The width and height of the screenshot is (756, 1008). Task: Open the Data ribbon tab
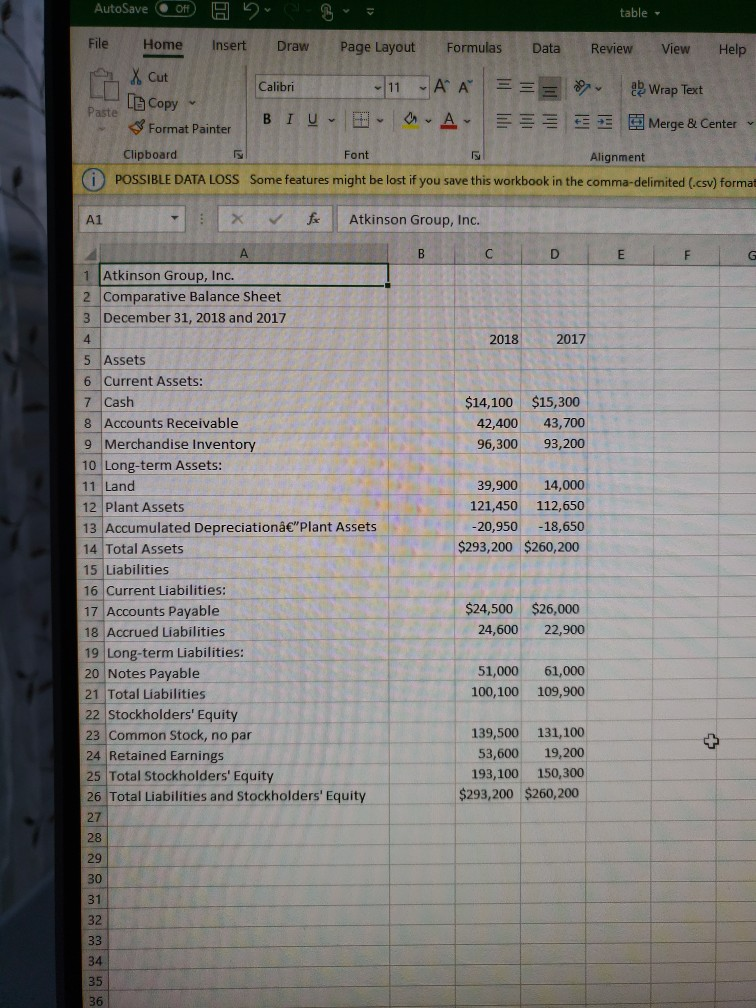pyautogui.click(x=546, y=49)
